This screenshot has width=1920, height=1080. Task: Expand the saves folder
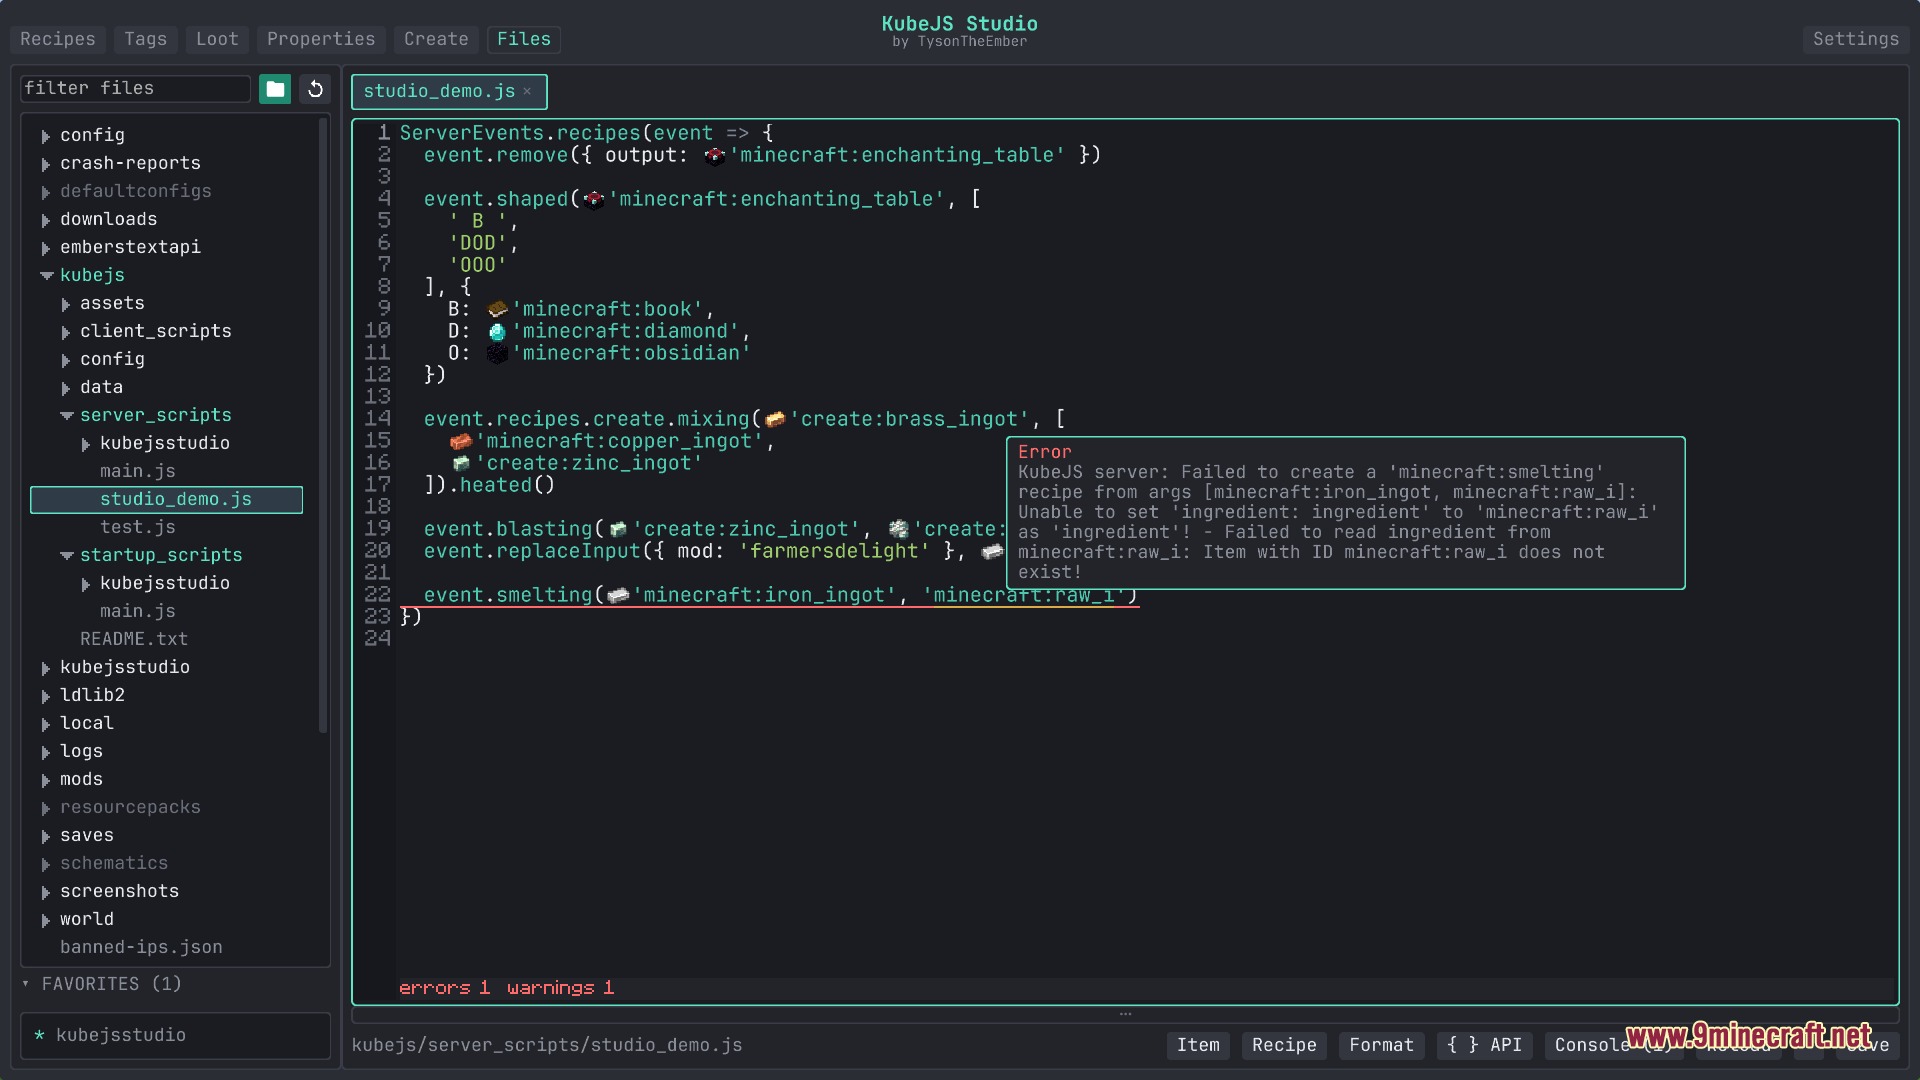tap(46, 836)
